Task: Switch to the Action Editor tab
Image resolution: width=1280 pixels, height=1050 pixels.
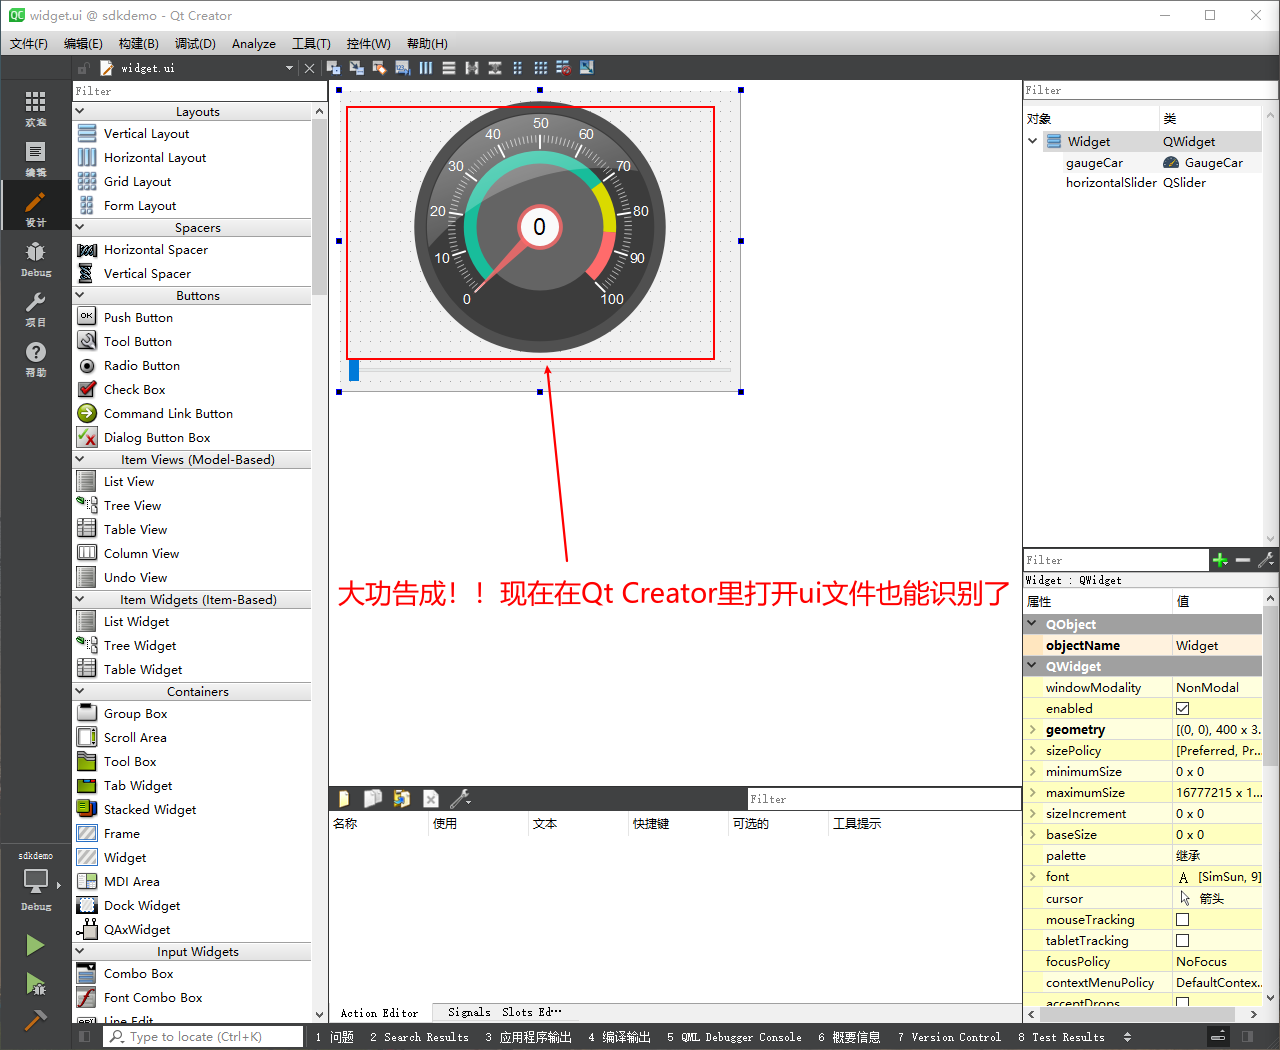Action: coord(379,1012)
